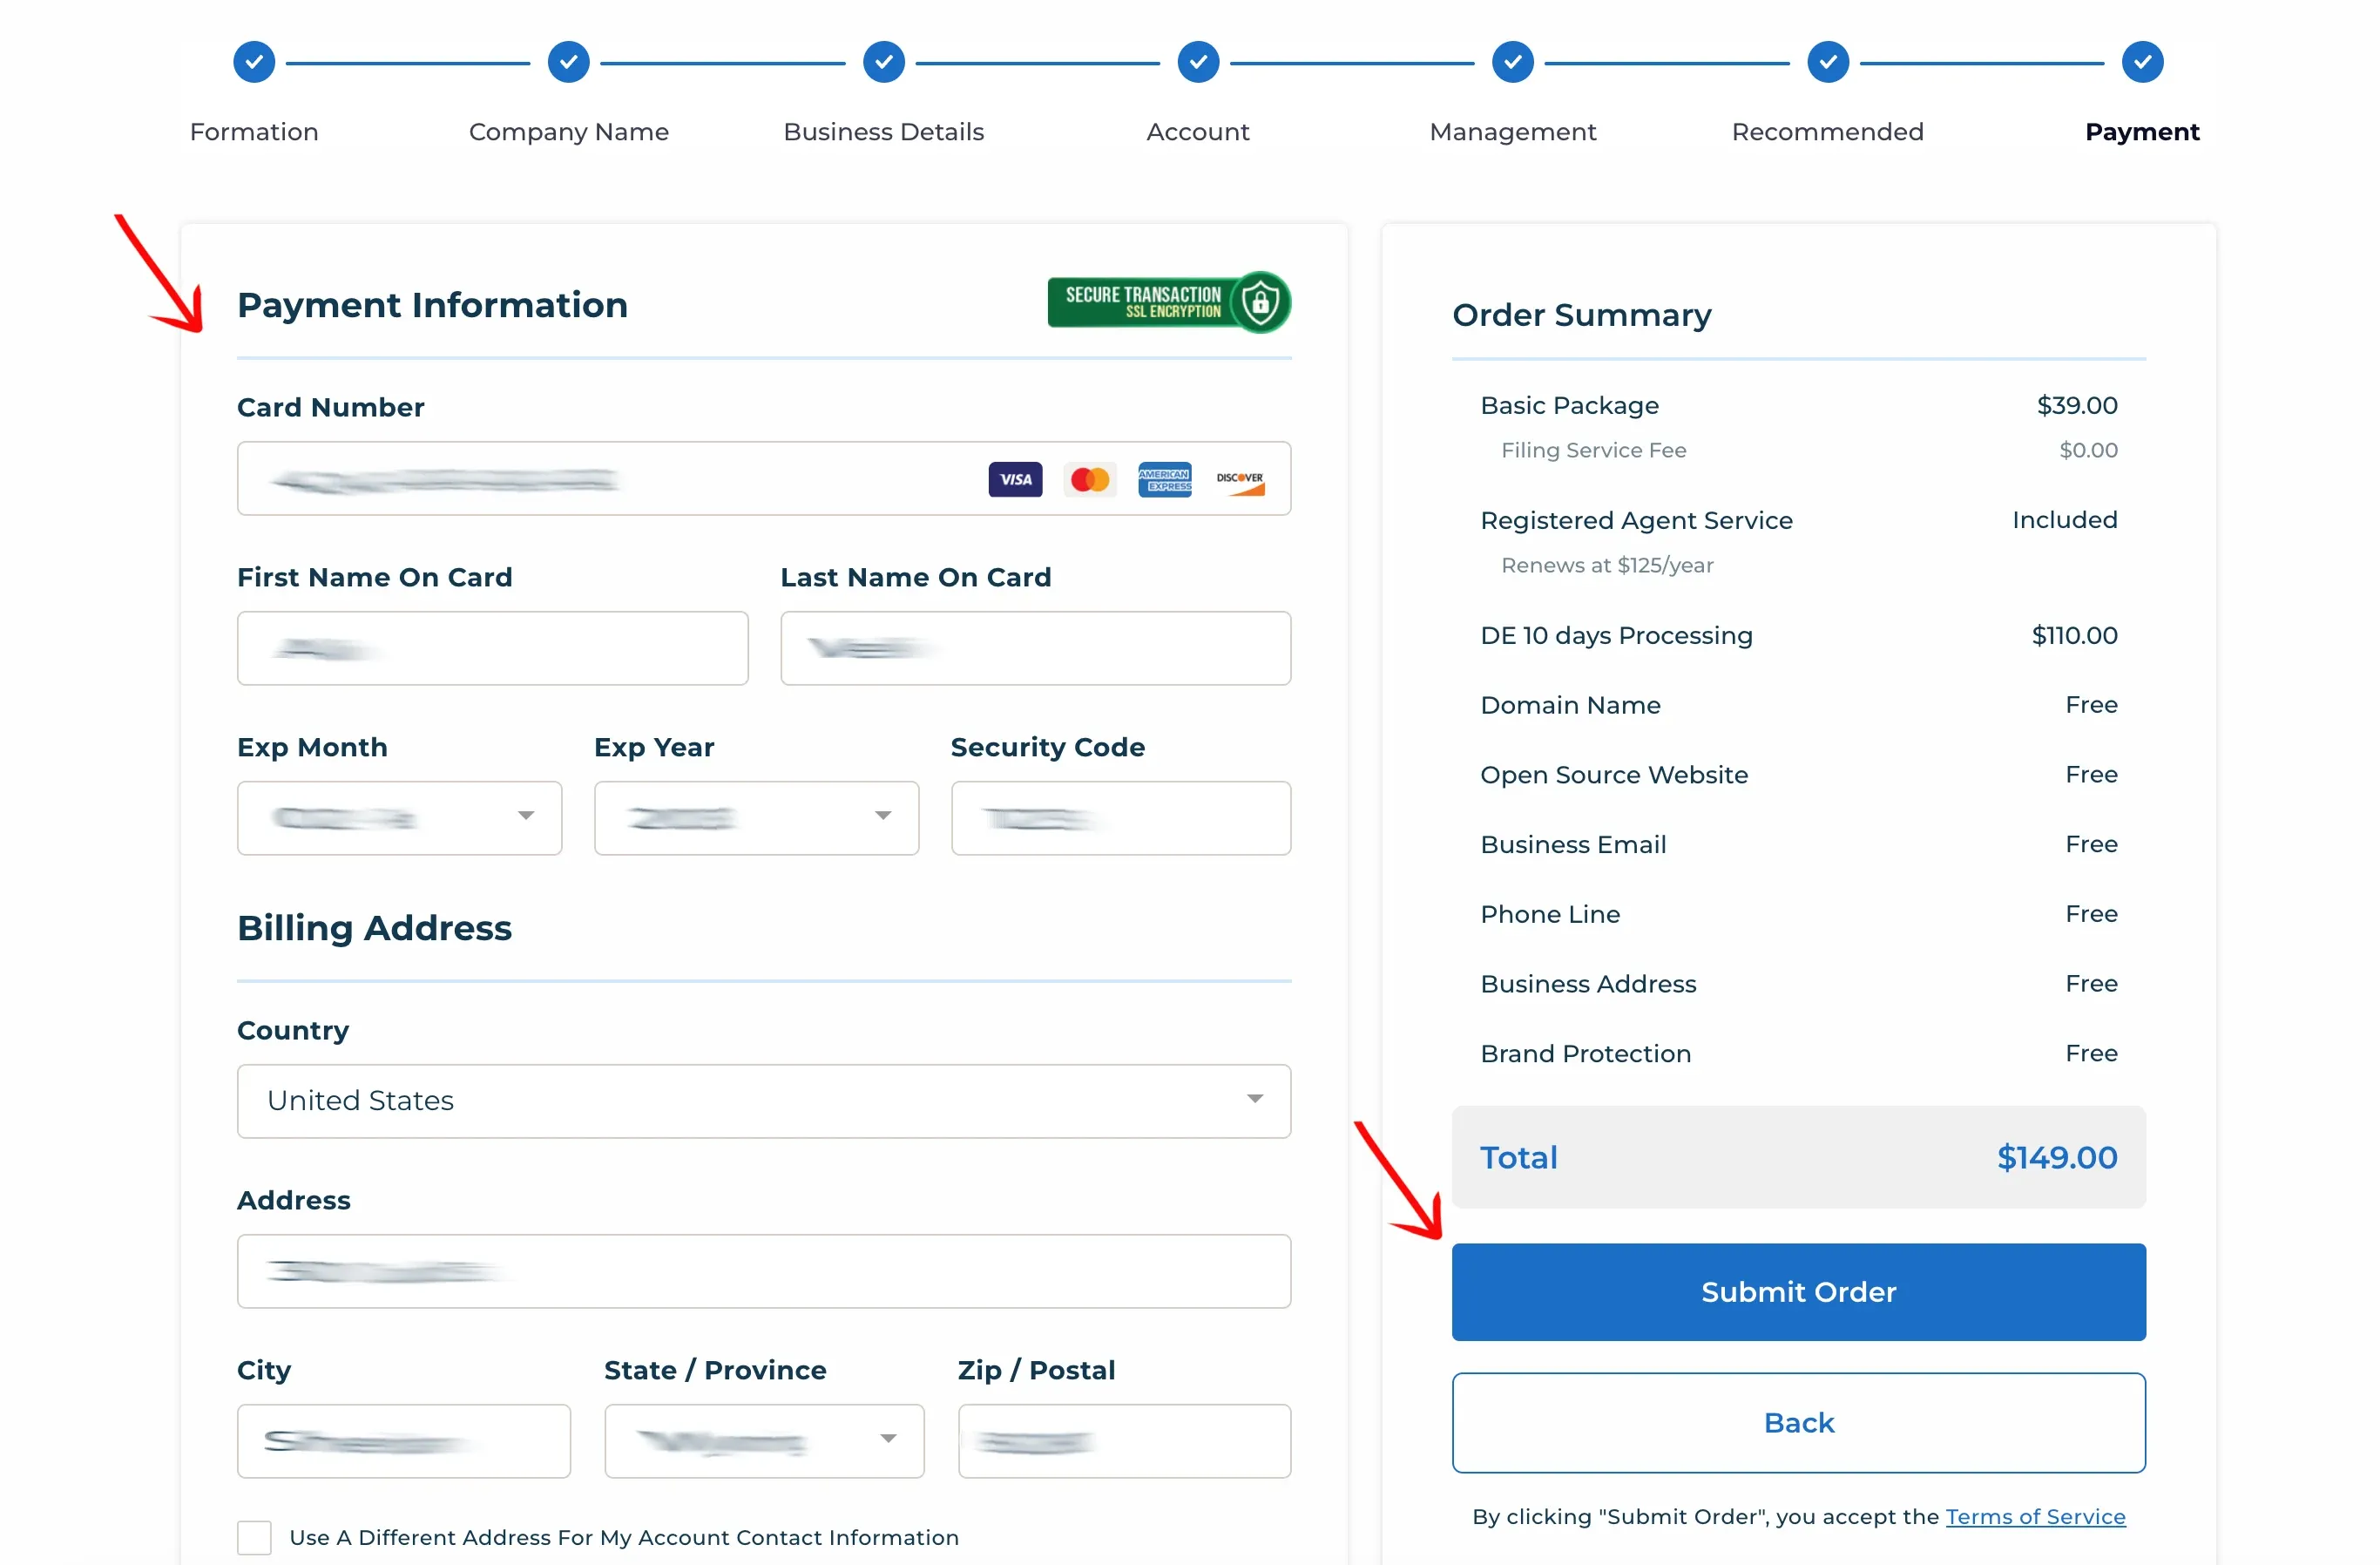Click the Billing Address heading
Image resolution: width=2380 pixels, height=1565 pixels.
tap(374, 929)
